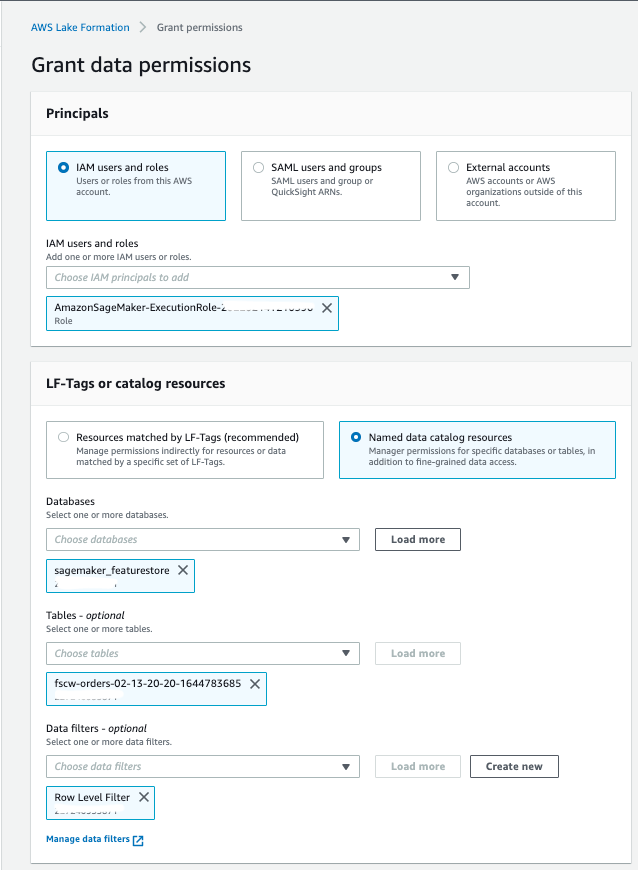This screenshot has height=870, width=638.
Task: Remove the AmazonSageMaker-ExecutionRole principal chip
Action: coord(327,308)
